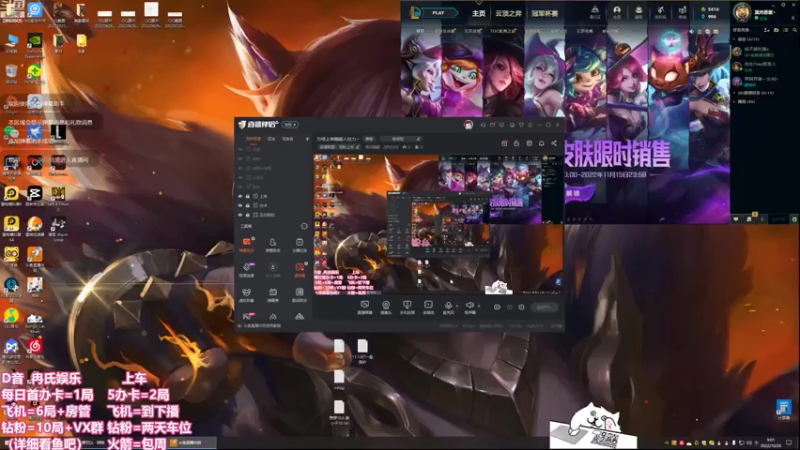Open settings gear next to start button
The width and height of the screenshot is (800, 450).
pos(521,307)
